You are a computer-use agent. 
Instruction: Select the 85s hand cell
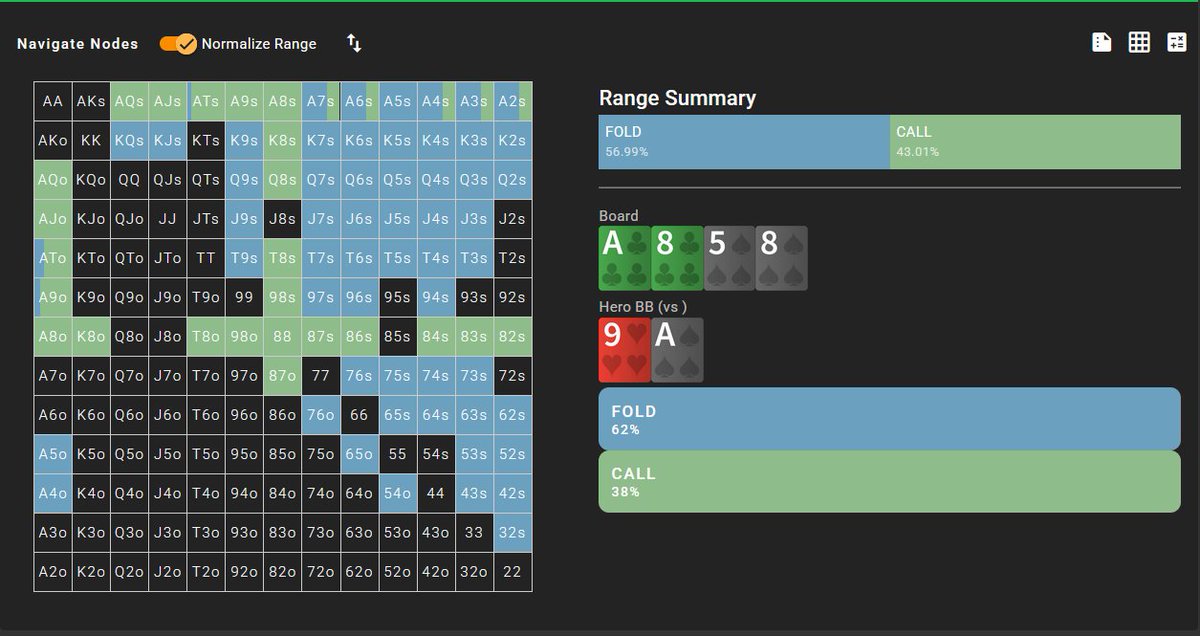coord(397,336)
